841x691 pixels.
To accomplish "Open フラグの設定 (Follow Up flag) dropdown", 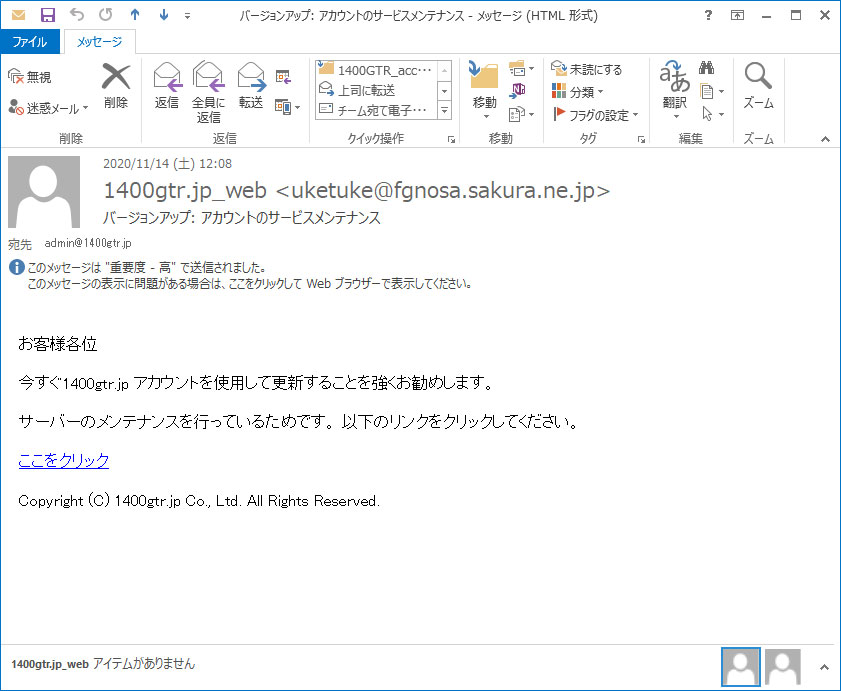I will pos(596,115).
